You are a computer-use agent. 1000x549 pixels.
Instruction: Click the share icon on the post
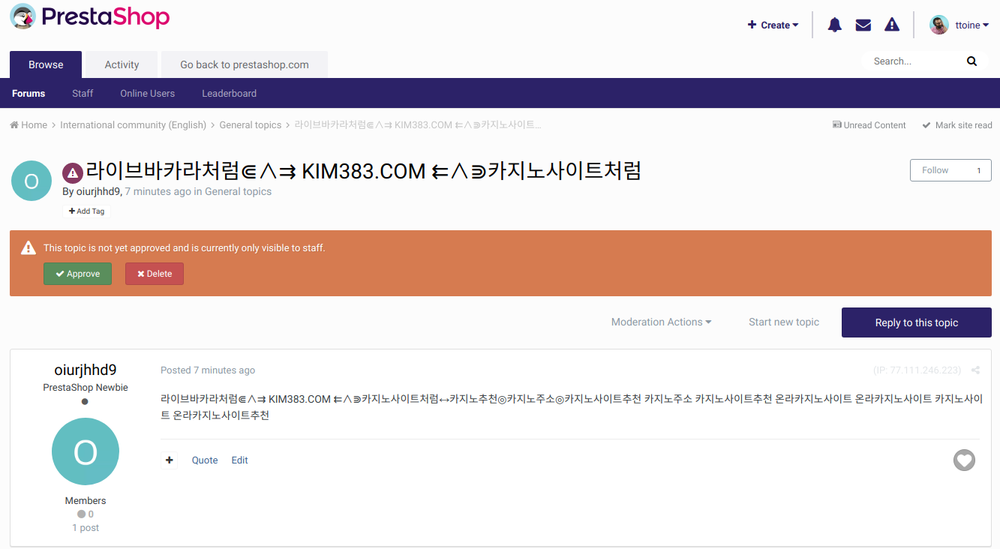coord(975,370)
